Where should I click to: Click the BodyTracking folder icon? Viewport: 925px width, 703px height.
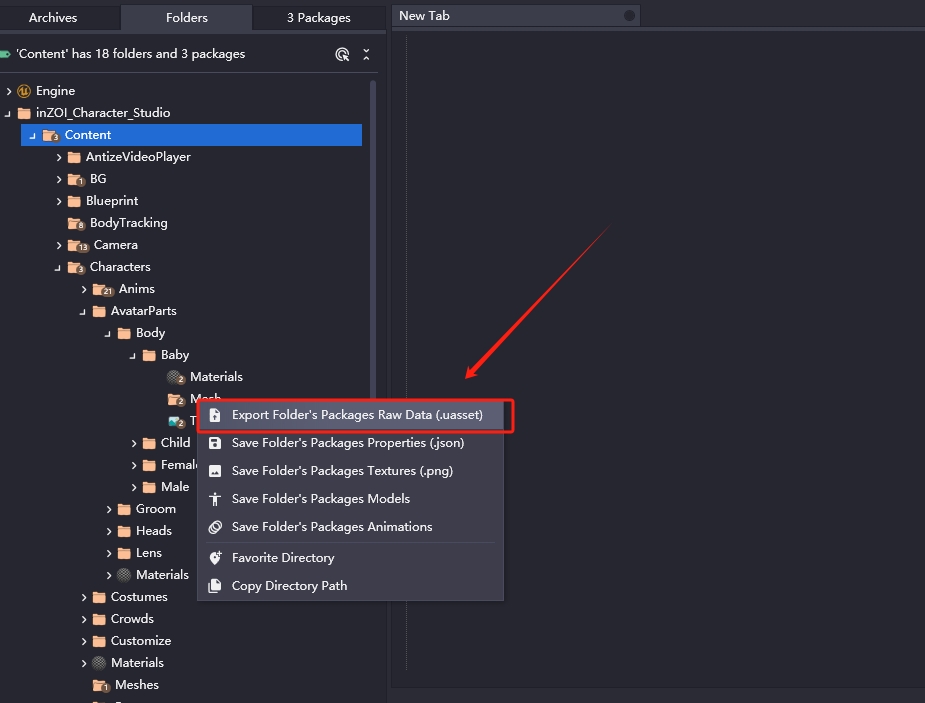point(76,223)
